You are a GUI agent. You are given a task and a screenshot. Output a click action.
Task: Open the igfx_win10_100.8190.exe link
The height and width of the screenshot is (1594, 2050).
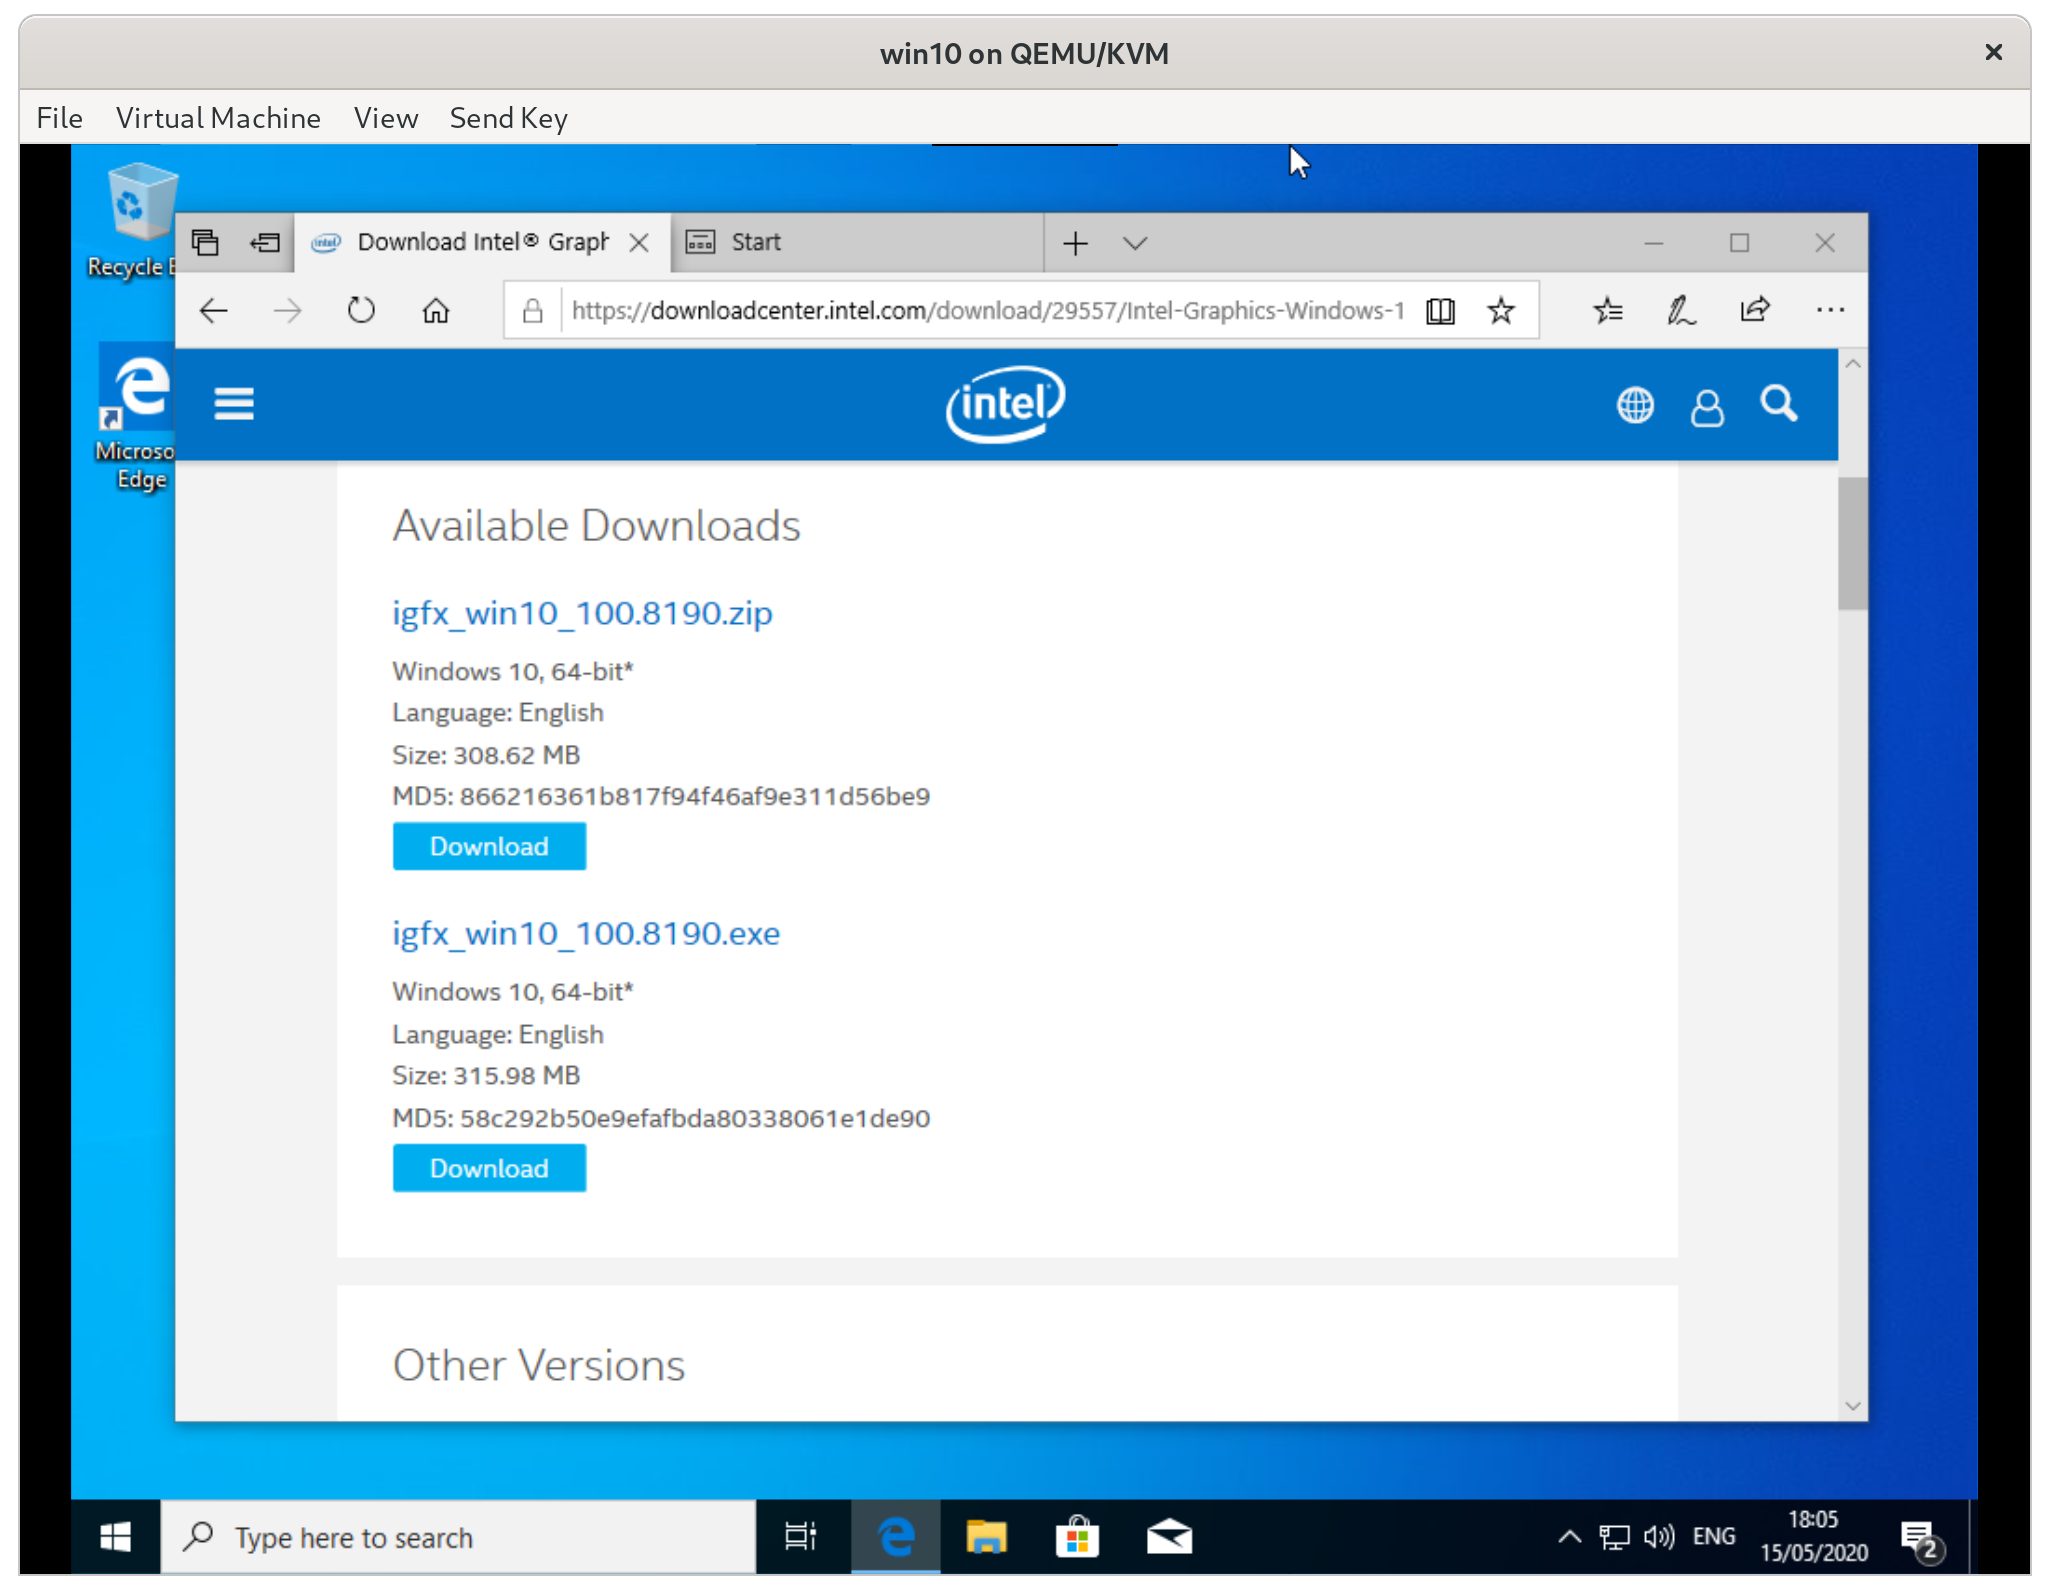(x=585, y=932)
